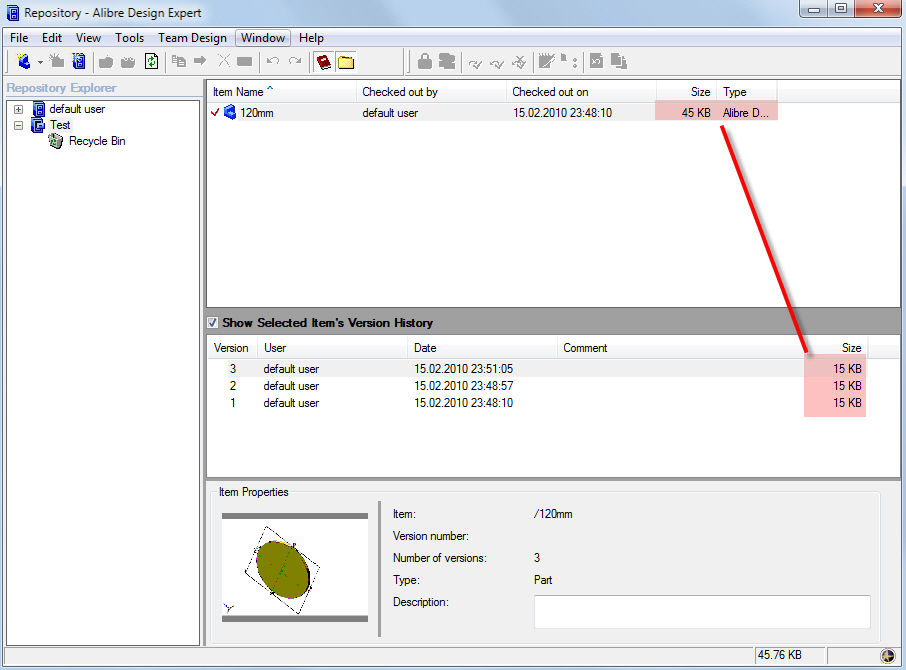906x670 pixels.
Task: Click the 45 KB size cell
Action: pos(696,113)
